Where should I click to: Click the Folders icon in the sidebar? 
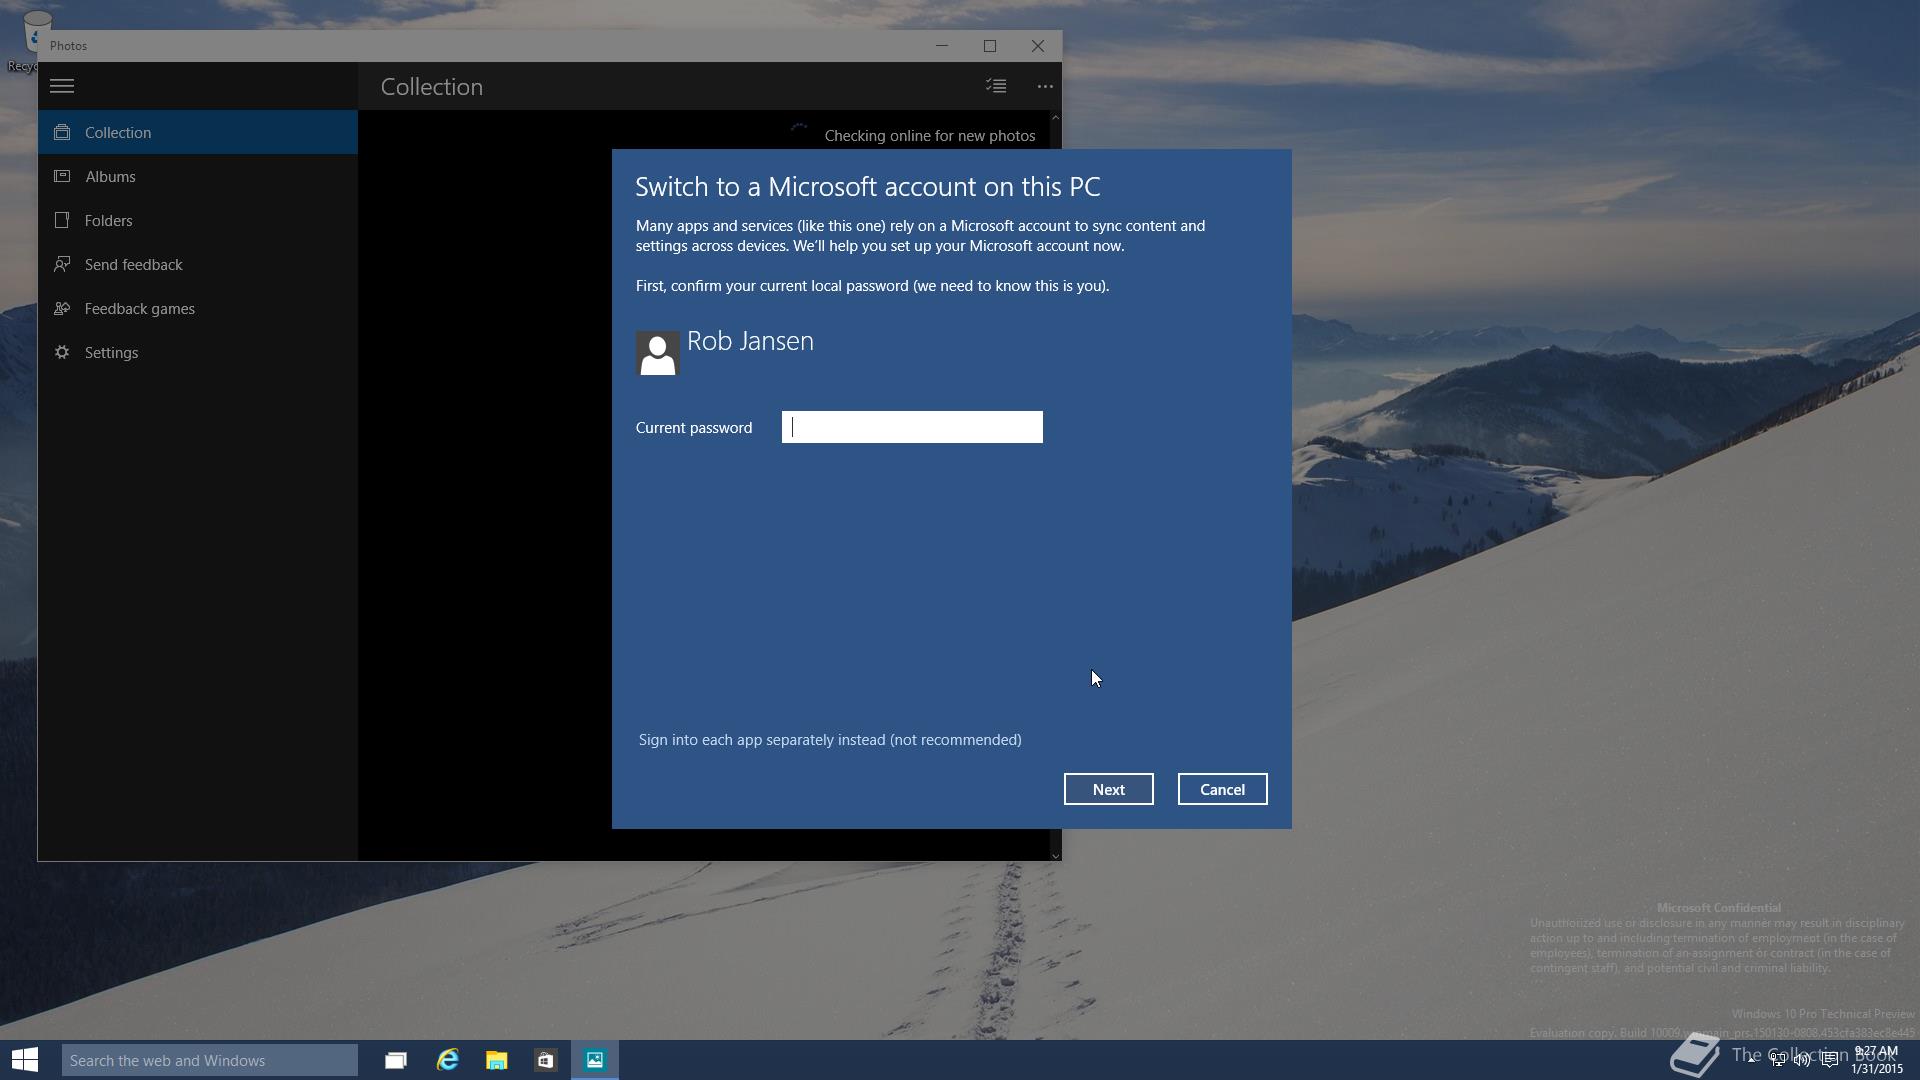(62, 220)
